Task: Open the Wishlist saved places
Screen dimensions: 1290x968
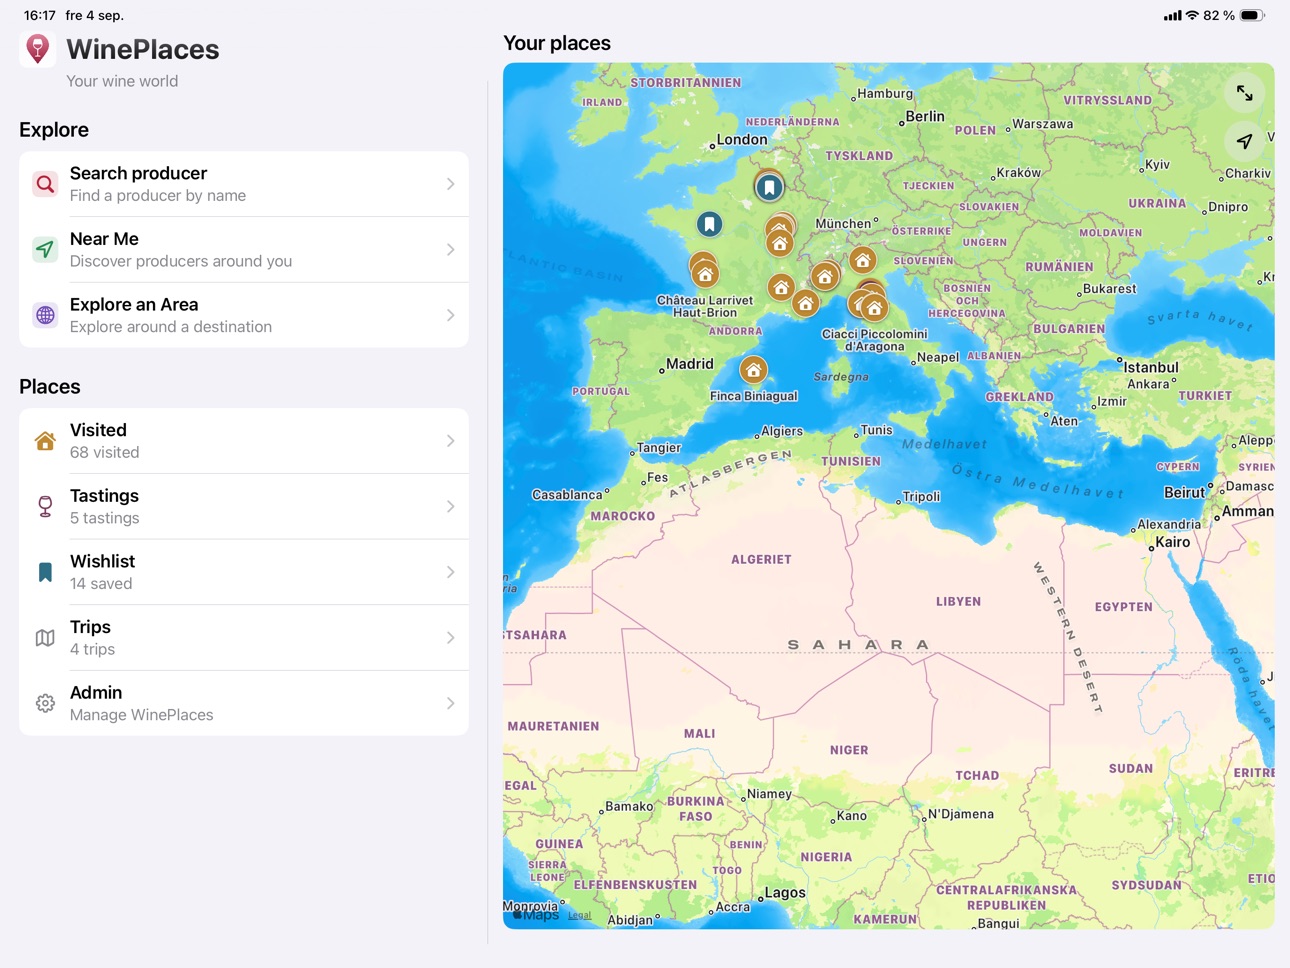Action: tap(244, 572)
